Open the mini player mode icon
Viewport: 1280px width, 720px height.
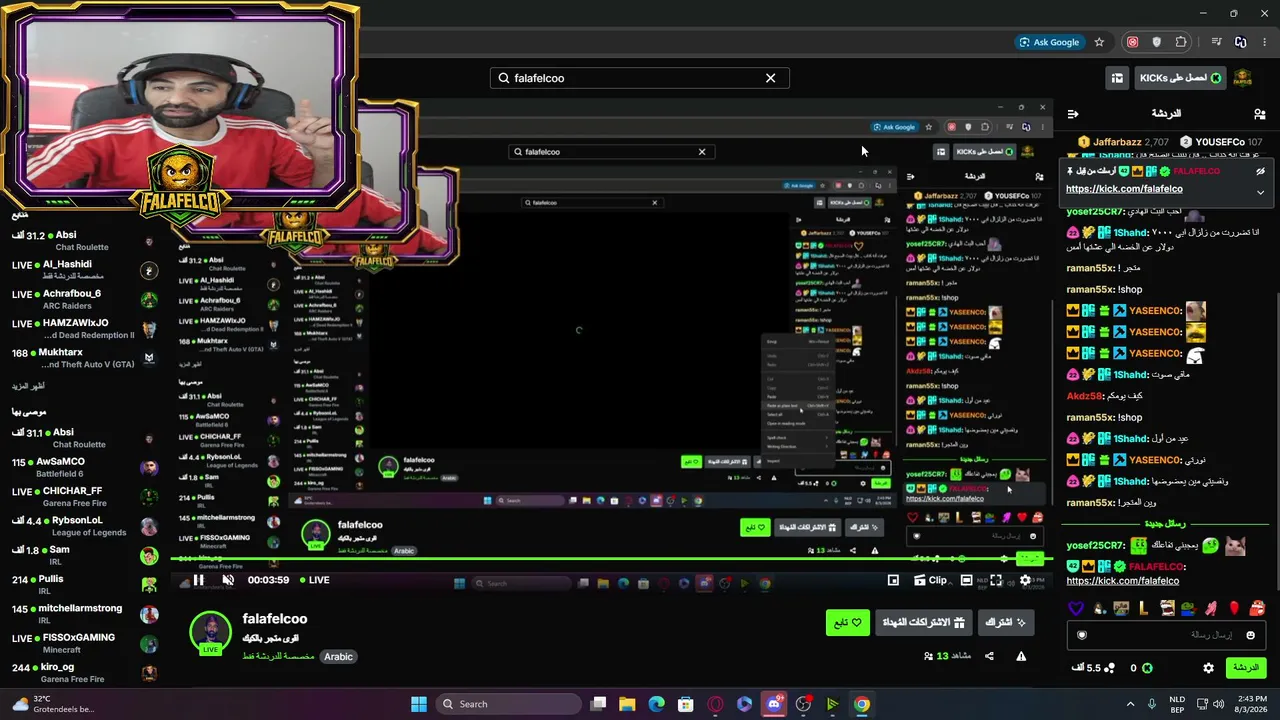[x=893, y=580]
